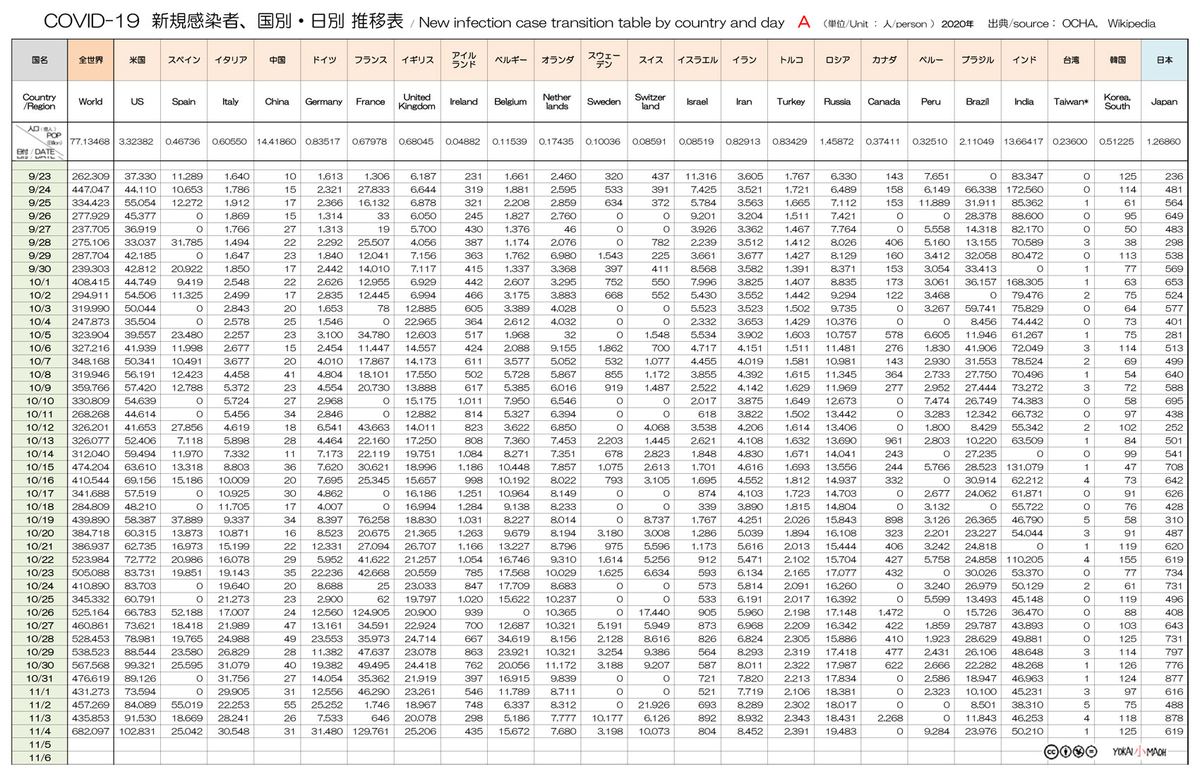1200x772 pixels.
Task: Click the 11/5 date row label
Action: pos(40,745)
